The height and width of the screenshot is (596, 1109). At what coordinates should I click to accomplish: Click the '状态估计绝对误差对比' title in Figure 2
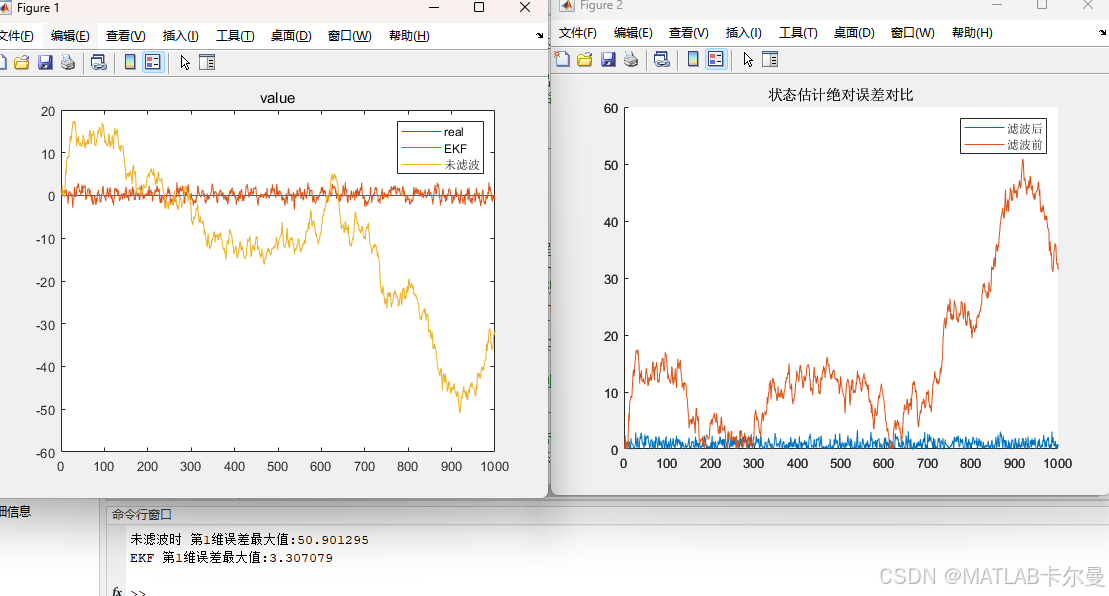click(841, 95)
